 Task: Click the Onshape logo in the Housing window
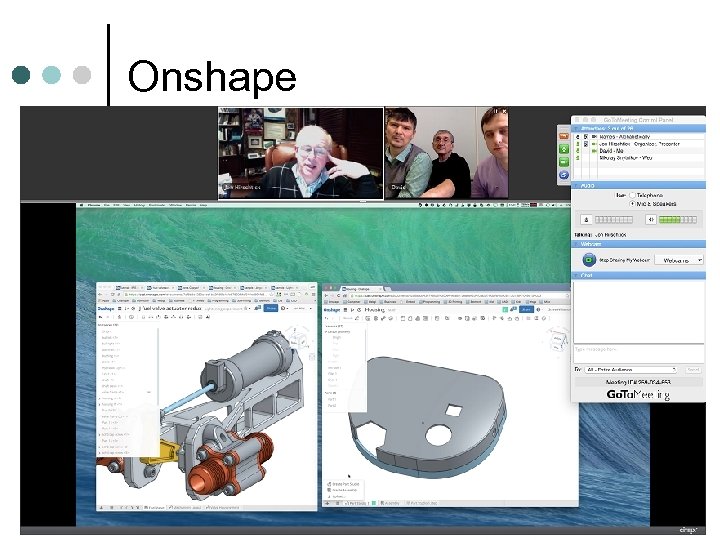(x=332, y=310)
